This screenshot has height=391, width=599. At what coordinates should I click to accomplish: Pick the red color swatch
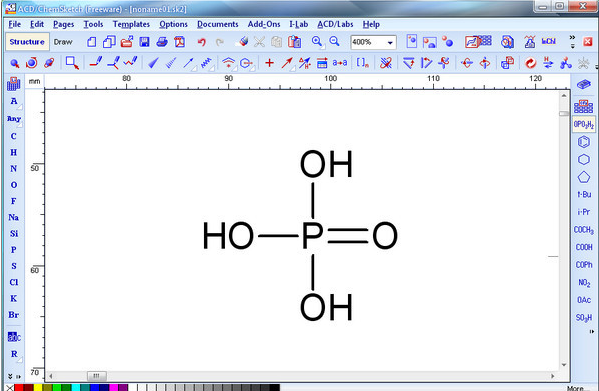(19, 388)
